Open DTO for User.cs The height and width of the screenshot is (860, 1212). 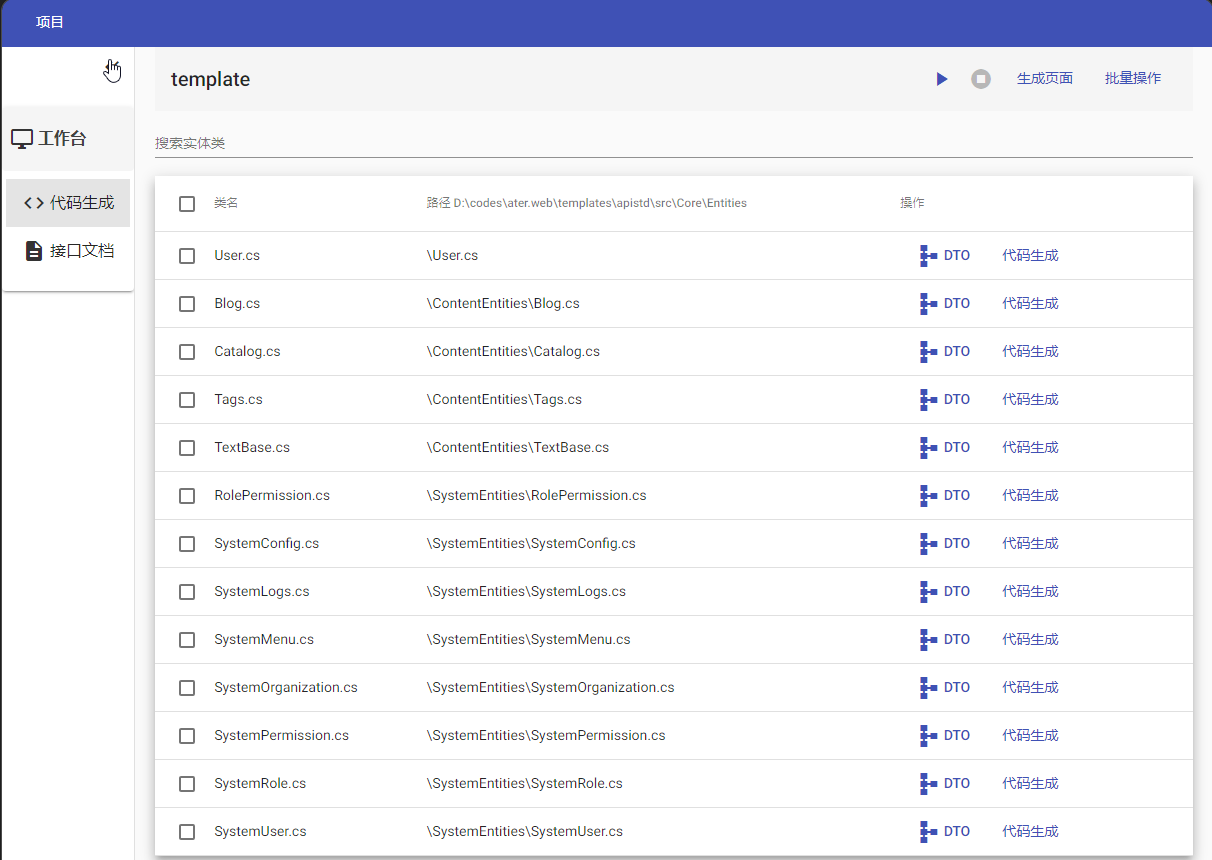click(x=945, y=256)
